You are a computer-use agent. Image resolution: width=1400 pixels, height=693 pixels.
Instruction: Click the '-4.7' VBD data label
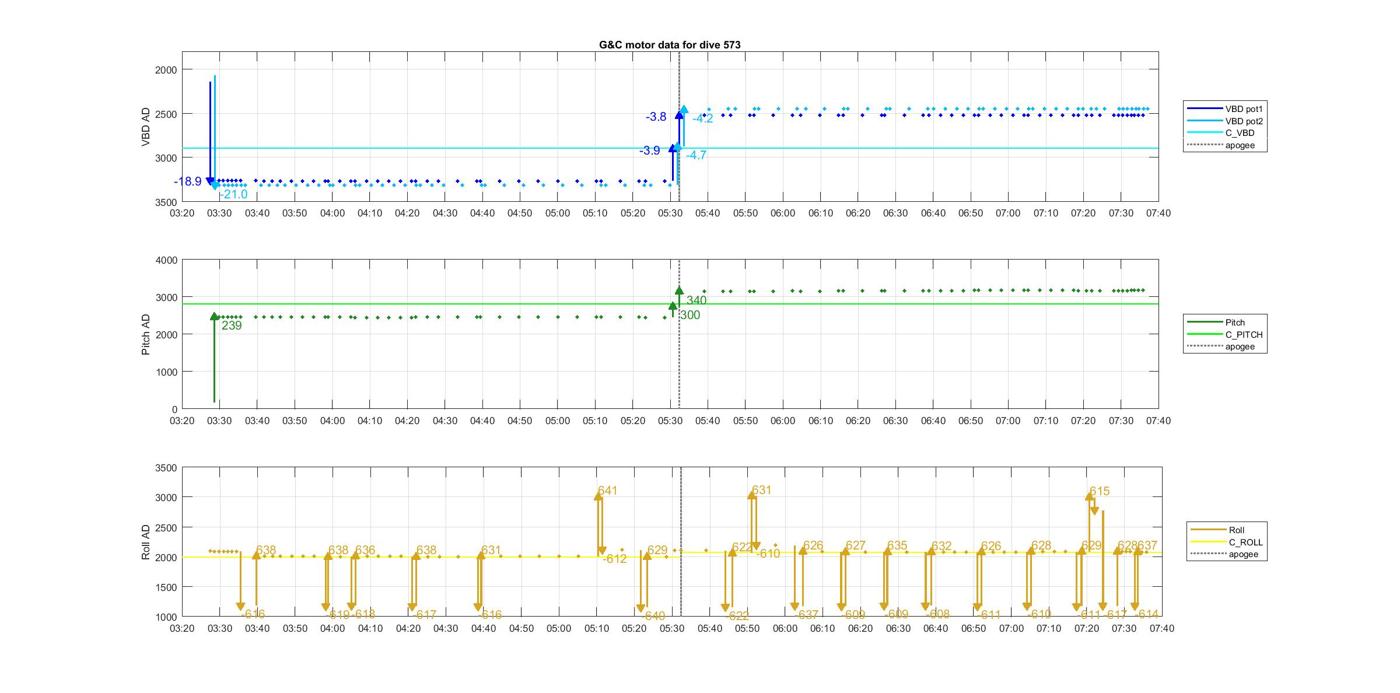(696, 155)
